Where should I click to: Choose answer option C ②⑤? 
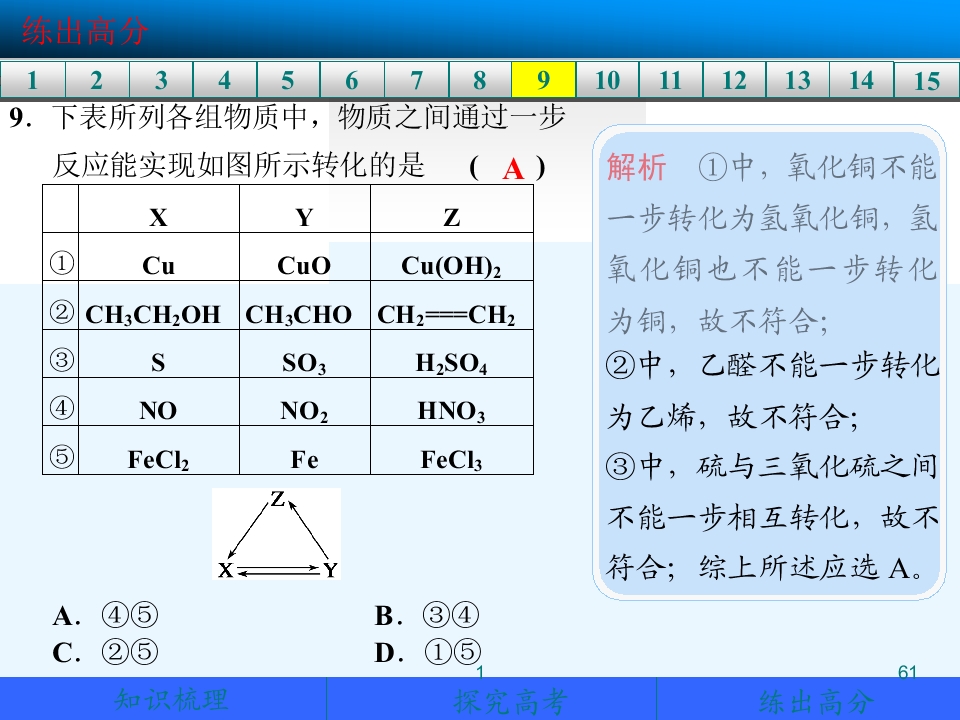tap(105, 652)
